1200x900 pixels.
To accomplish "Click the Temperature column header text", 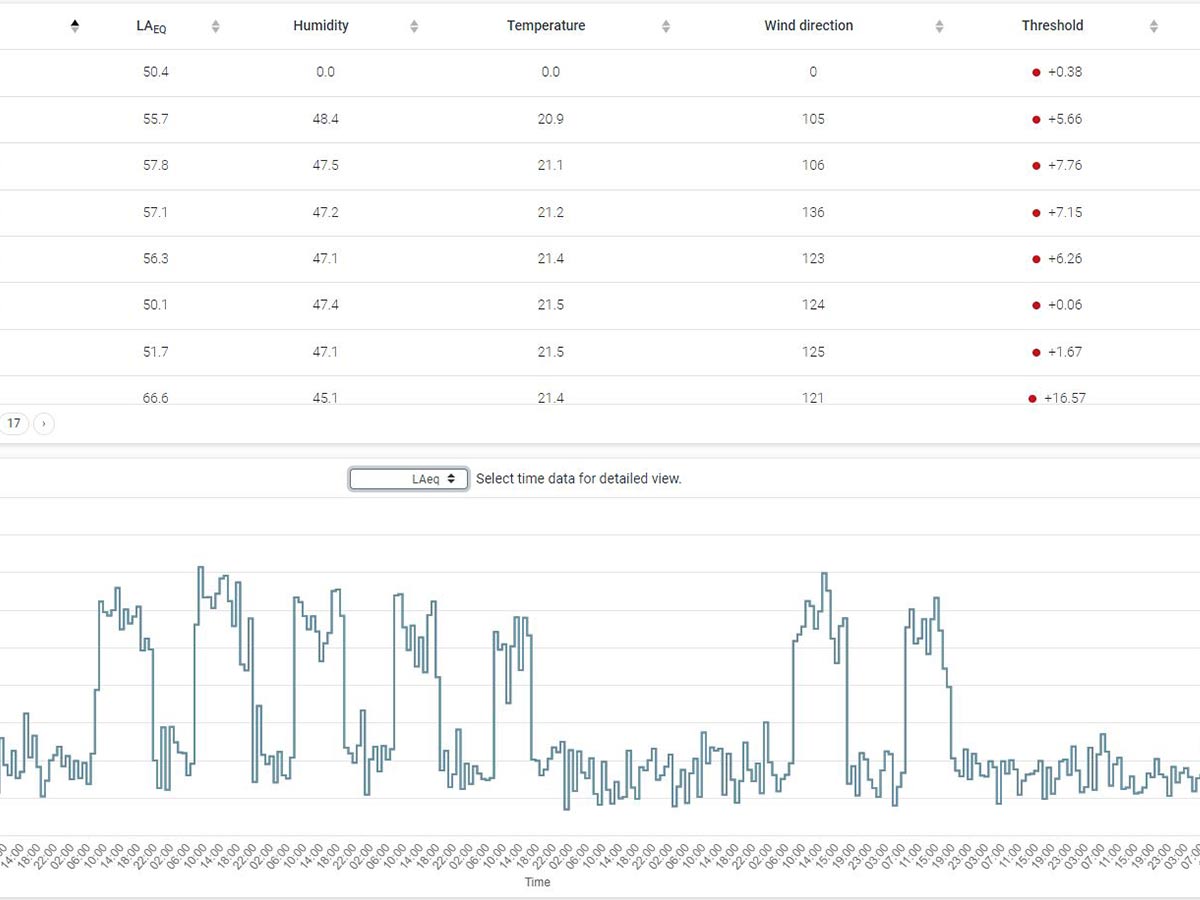I will click(546, 26).
